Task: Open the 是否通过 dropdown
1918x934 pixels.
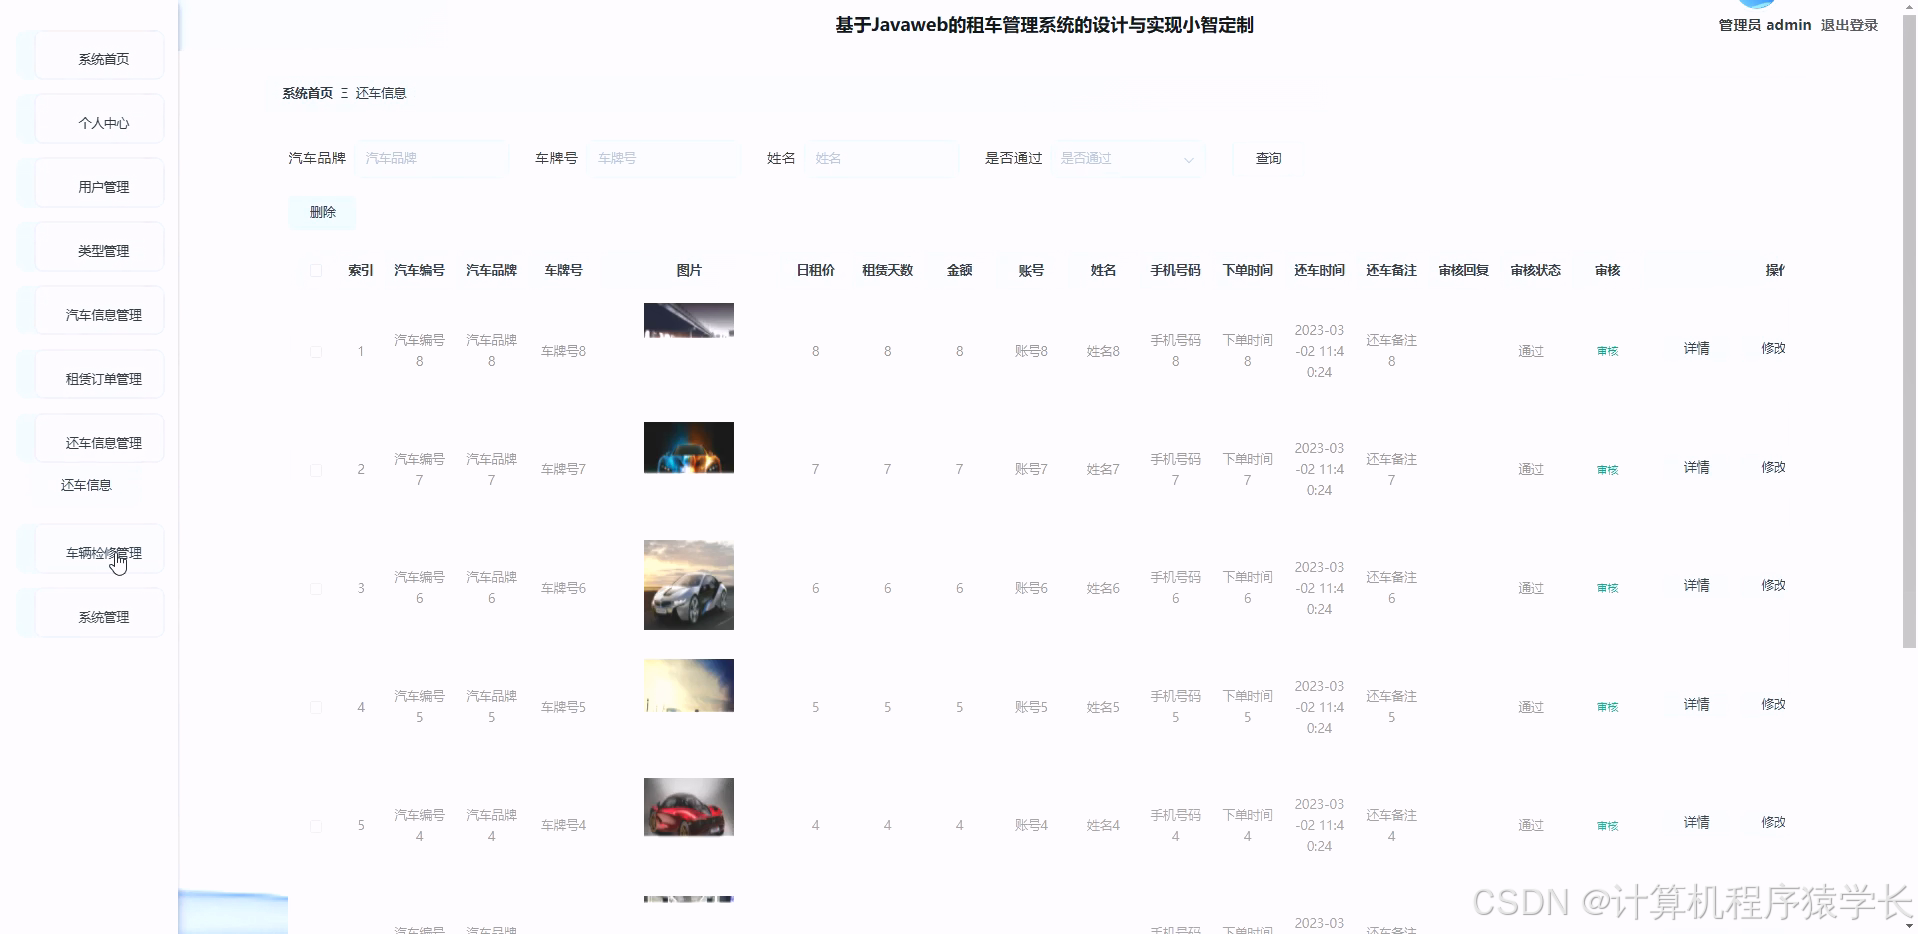Action: coord(1127,158)
